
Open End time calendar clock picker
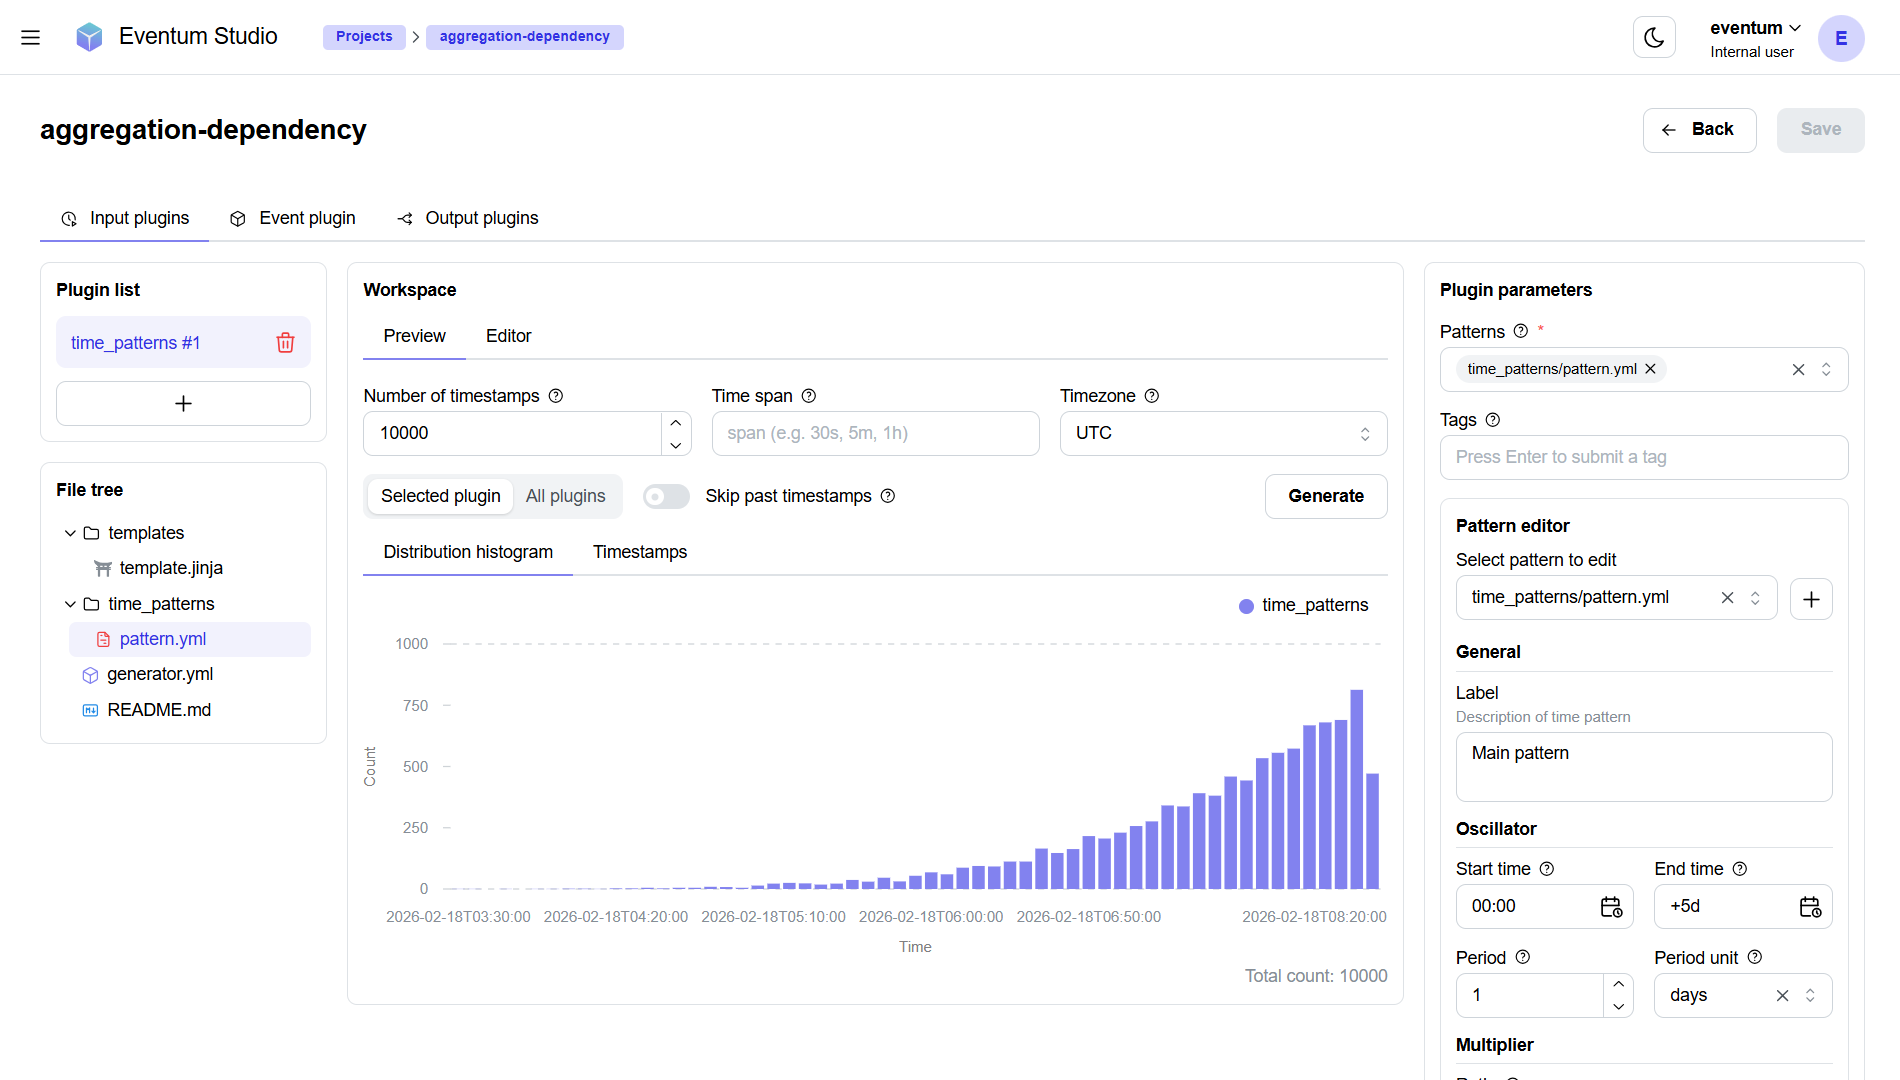(1809, 907)
